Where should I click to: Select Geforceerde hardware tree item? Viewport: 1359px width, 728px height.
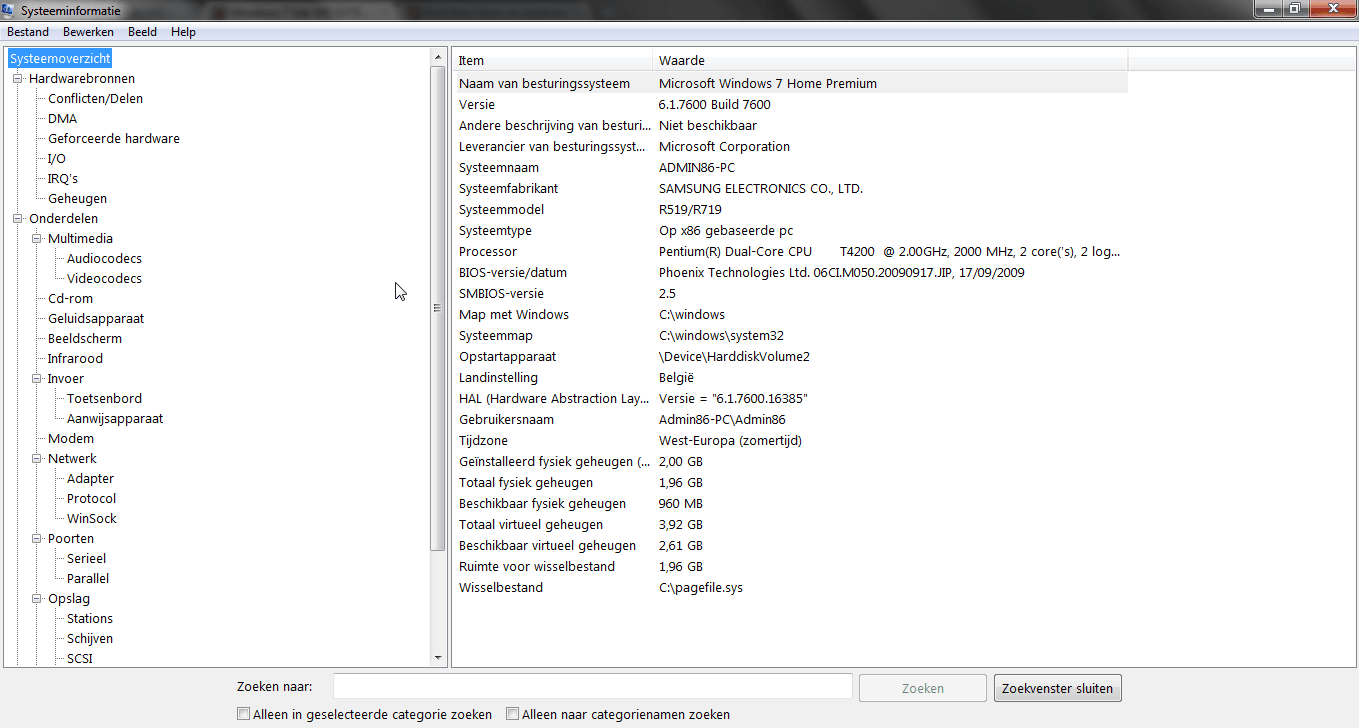pyautogui.click(x=114, y=139)
